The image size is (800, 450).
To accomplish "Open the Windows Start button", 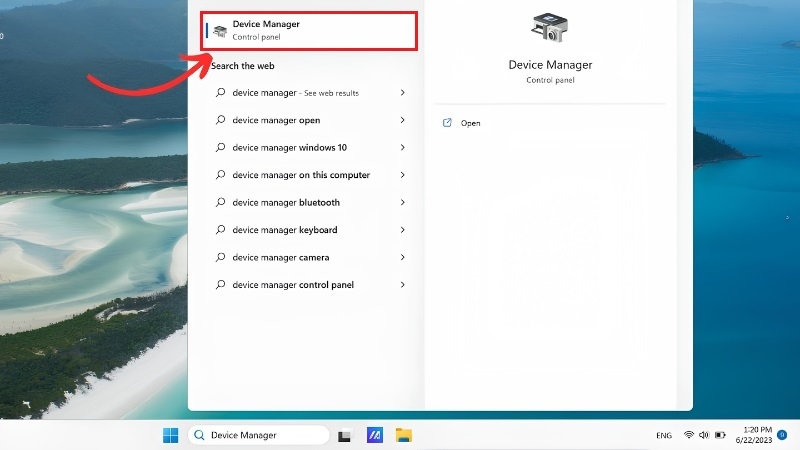I will [x=170, y=435].
